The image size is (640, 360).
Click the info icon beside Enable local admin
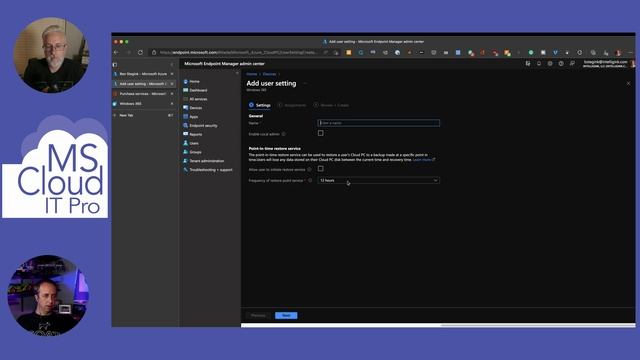pyautogui.click(x=284, y=134)
